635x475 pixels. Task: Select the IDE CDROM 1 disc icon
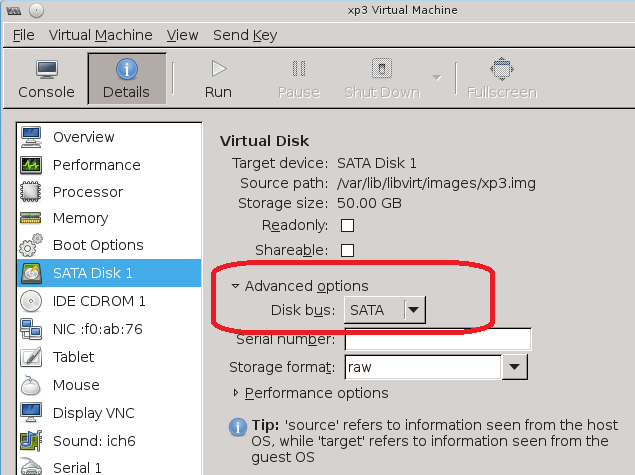click(x=31, y=300)
